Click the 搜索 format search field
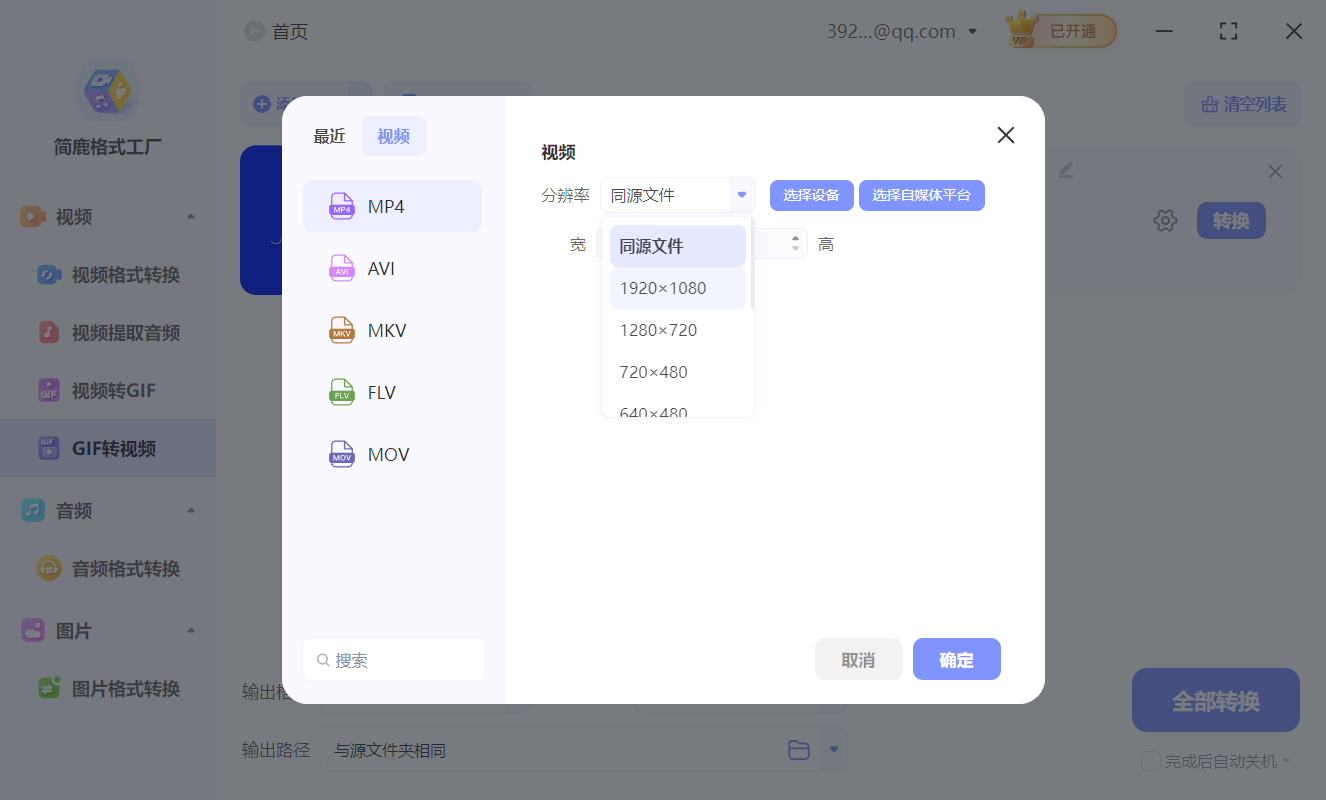Screen dimensions: 1326x800 pos(394,660)
